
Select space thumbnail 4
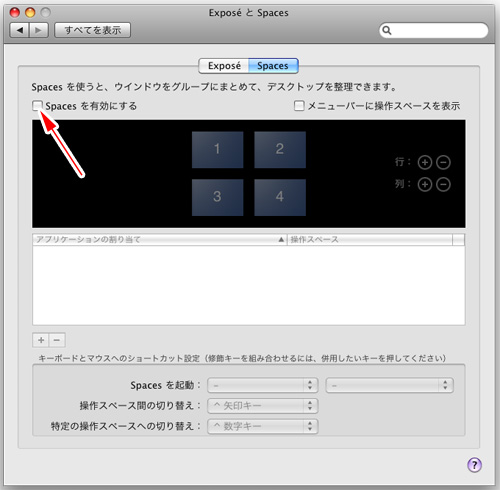(280, 197)
